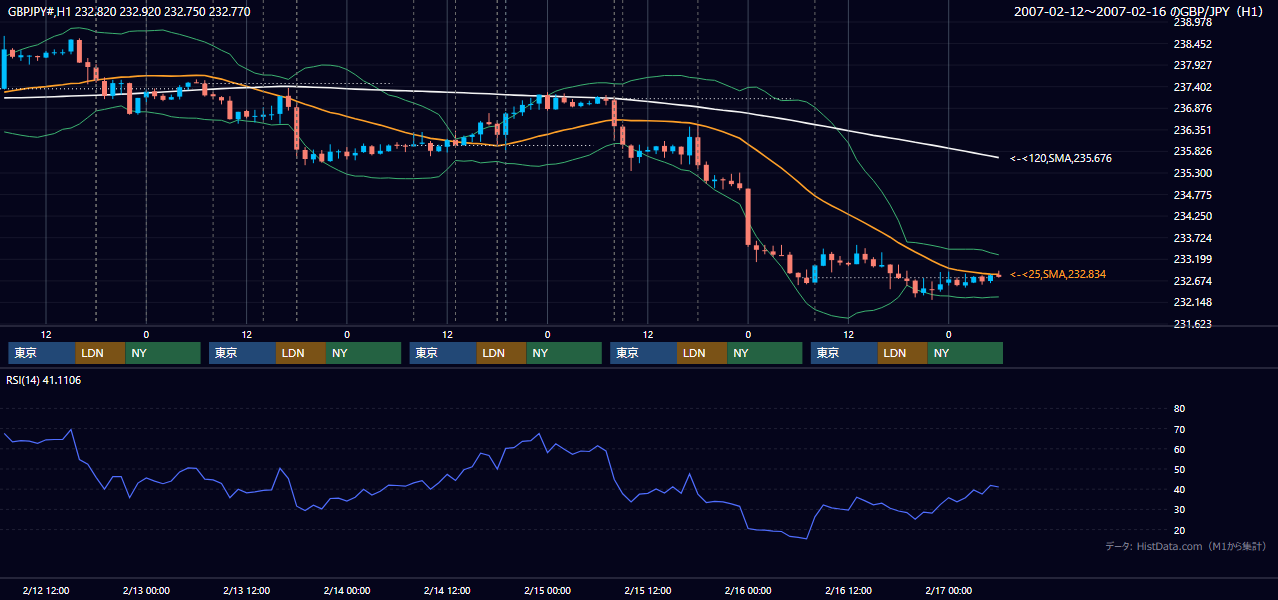This screenshot has height=600, width=1278.
Task: Pick the LDN session box for 2/14
Action: coord(502,353)
